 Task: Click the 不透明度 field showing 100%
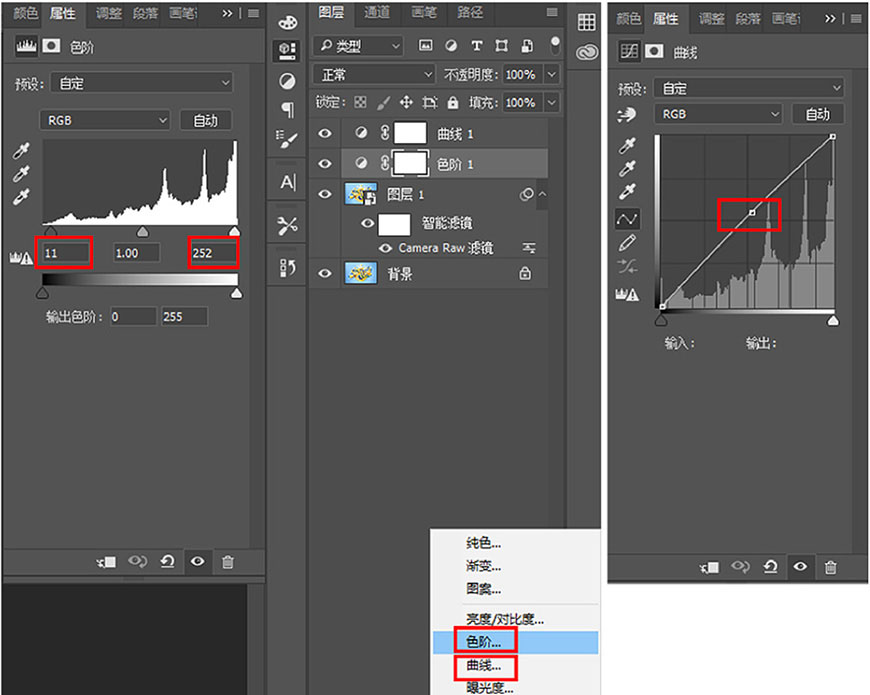[x=522, y=74]
